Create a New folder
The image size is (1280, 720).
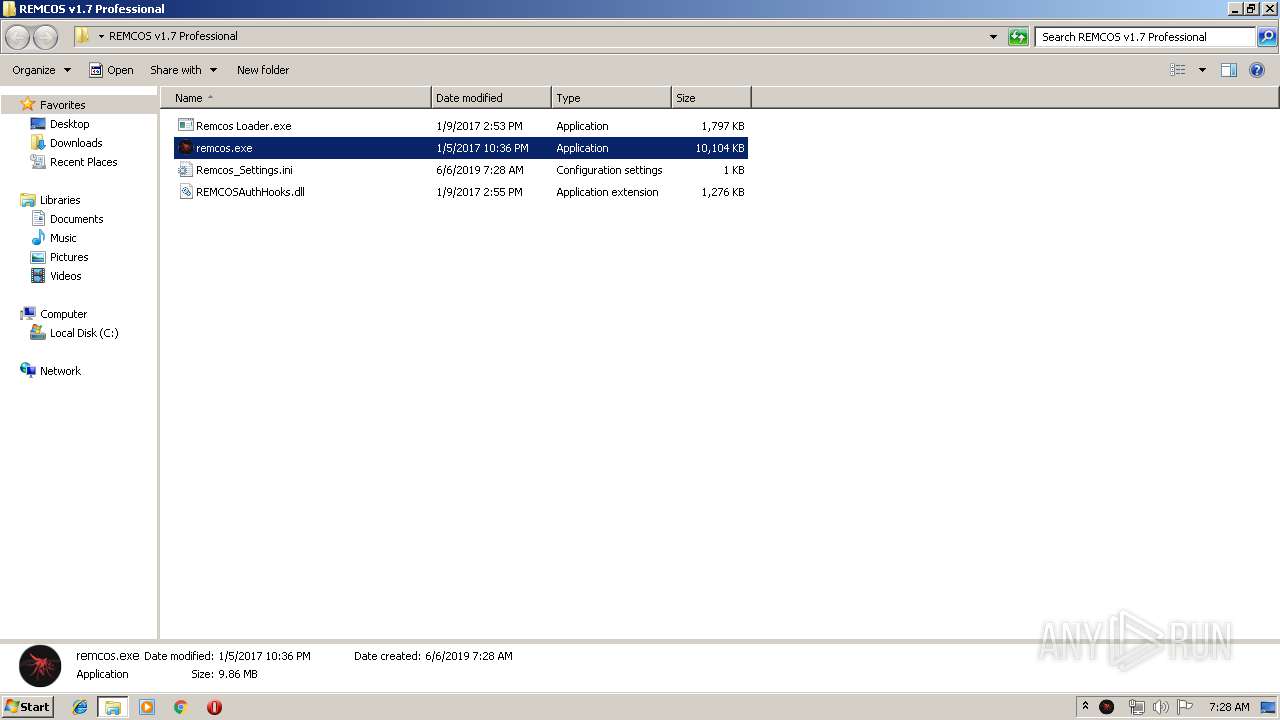(263, 70)
